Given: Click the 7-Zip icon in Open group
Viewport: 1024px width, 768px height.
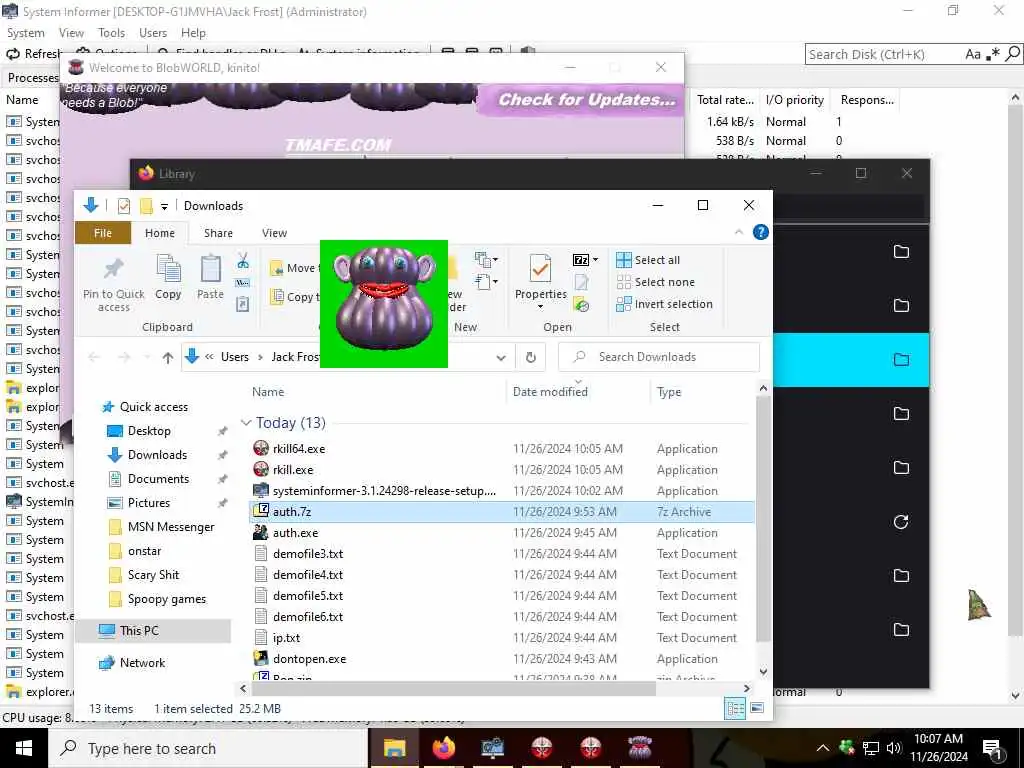Looking at the screenshot, I should (x=581, y=260).
